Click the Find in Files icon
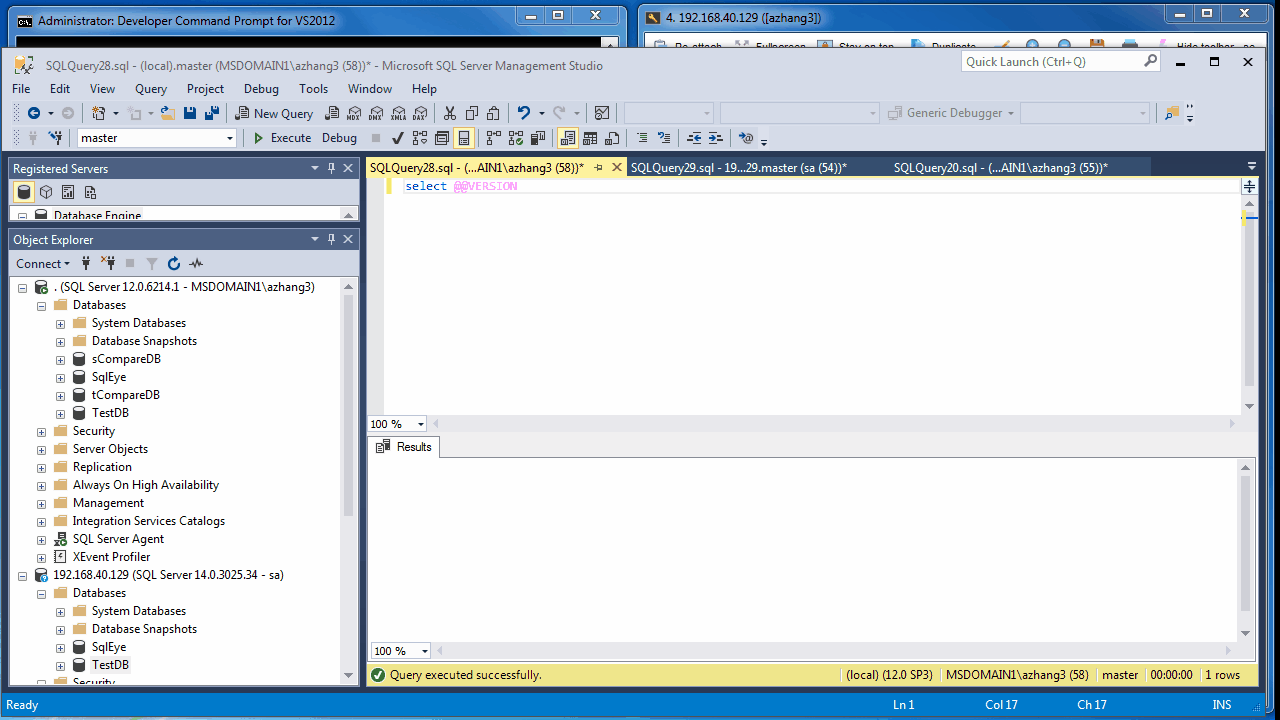Screen dimensions: 1280x720 pyautogui.click(x=1172, y=113)
